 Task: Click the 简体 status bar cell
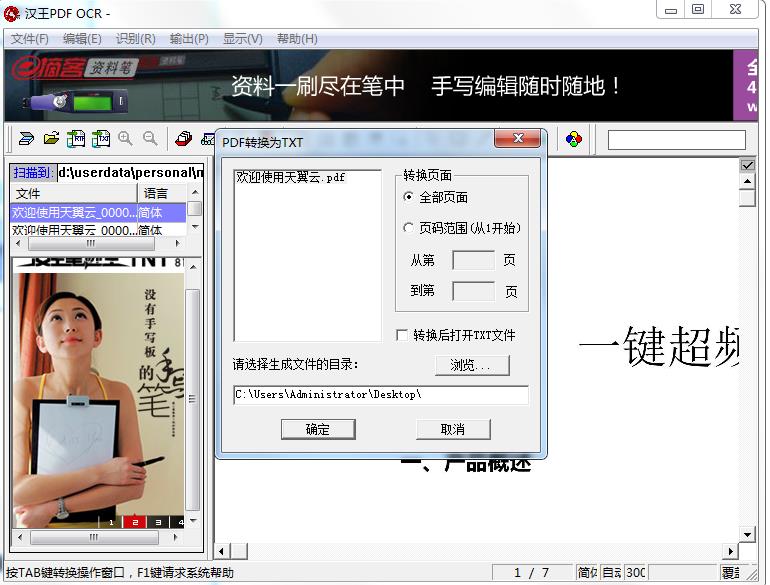[x=586, y=572]
